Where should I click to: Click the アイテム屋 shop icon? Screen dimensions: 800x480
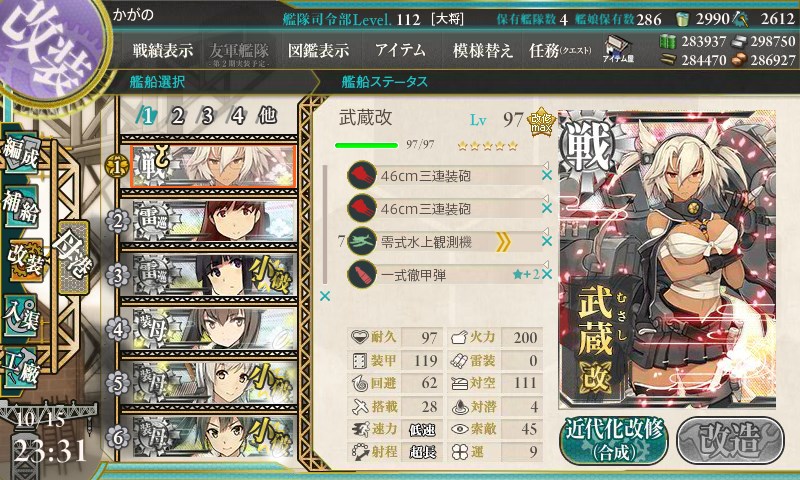(618, 49)
